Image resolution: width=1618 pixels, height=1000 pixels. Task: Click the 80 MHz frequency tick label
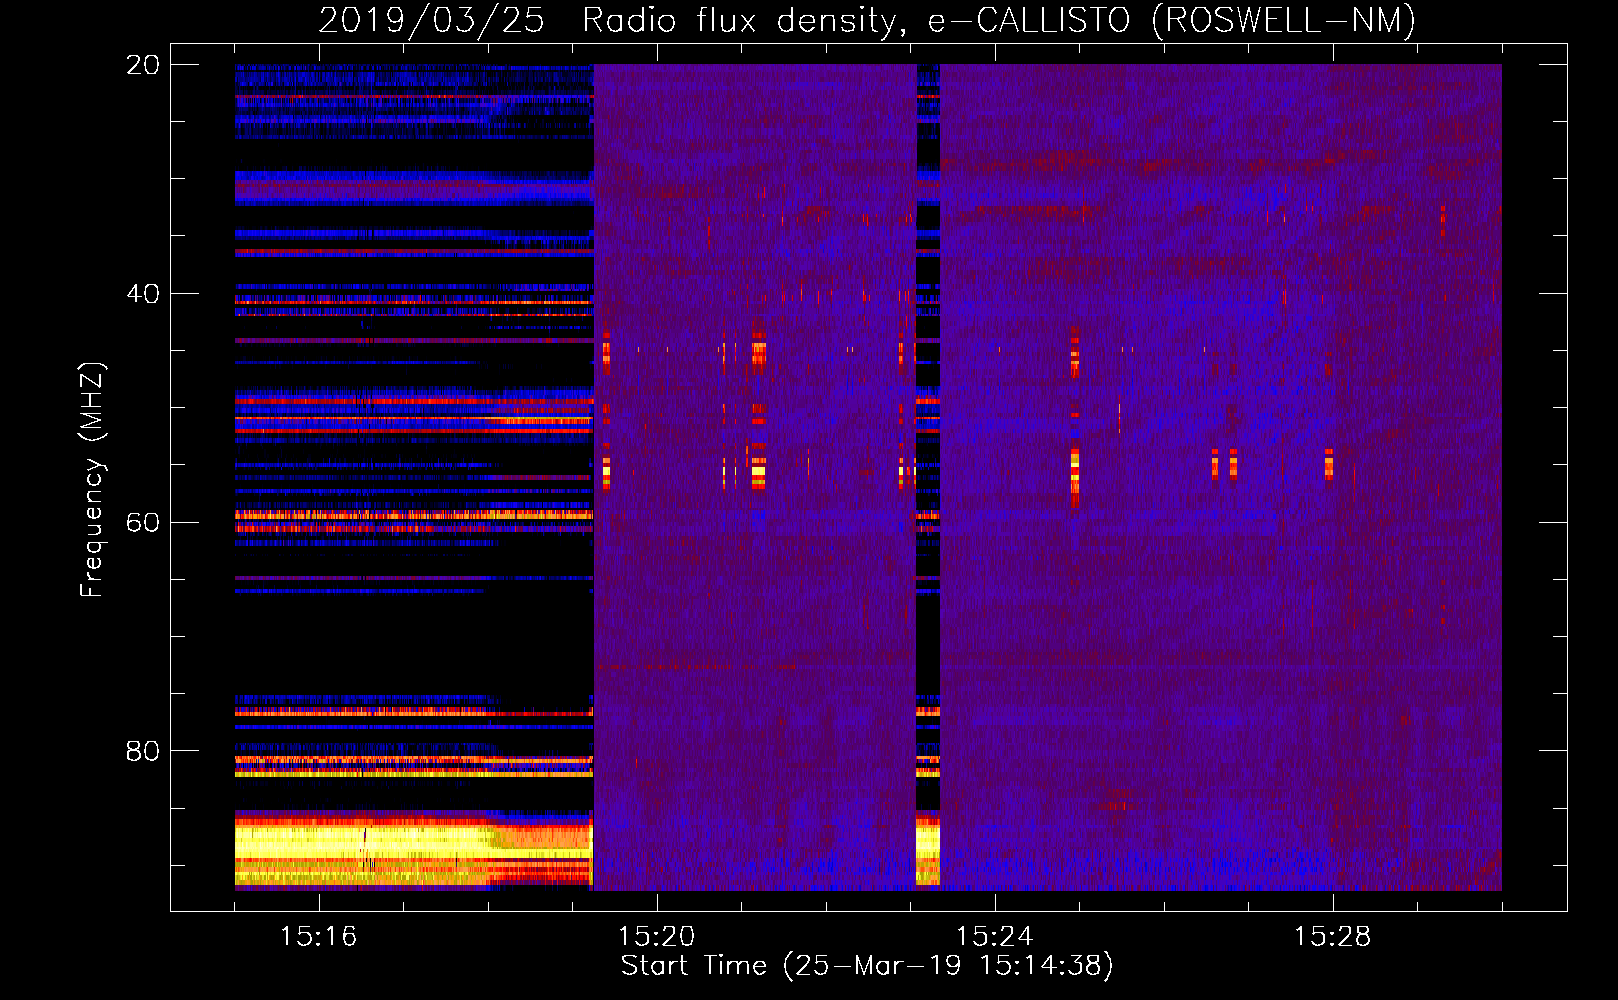tap(143, 751)
